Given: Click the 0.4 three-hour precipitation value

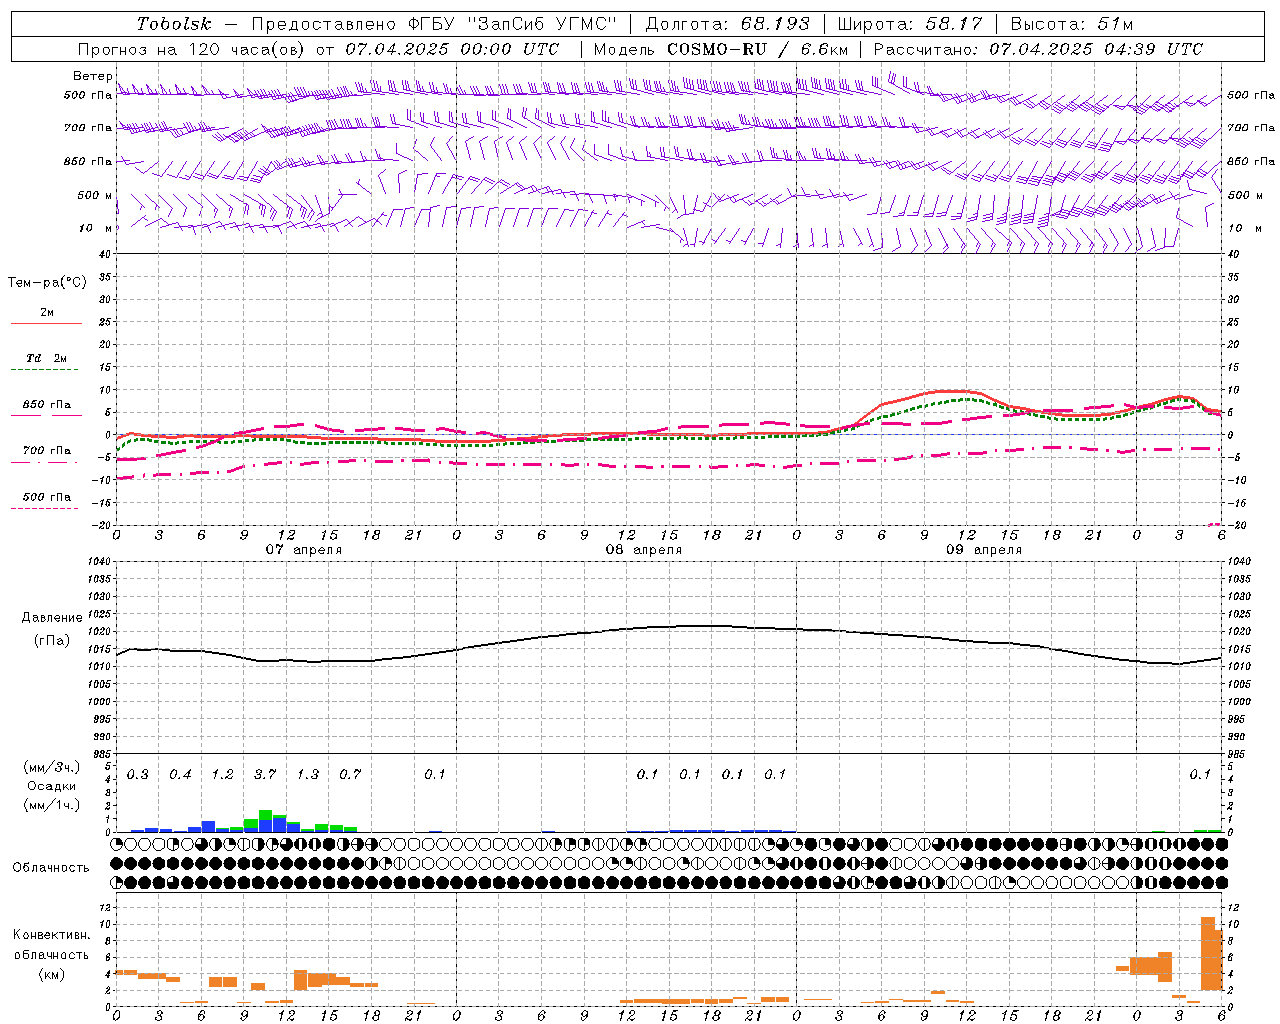Looking at the screenshot, I should [180, 774].
